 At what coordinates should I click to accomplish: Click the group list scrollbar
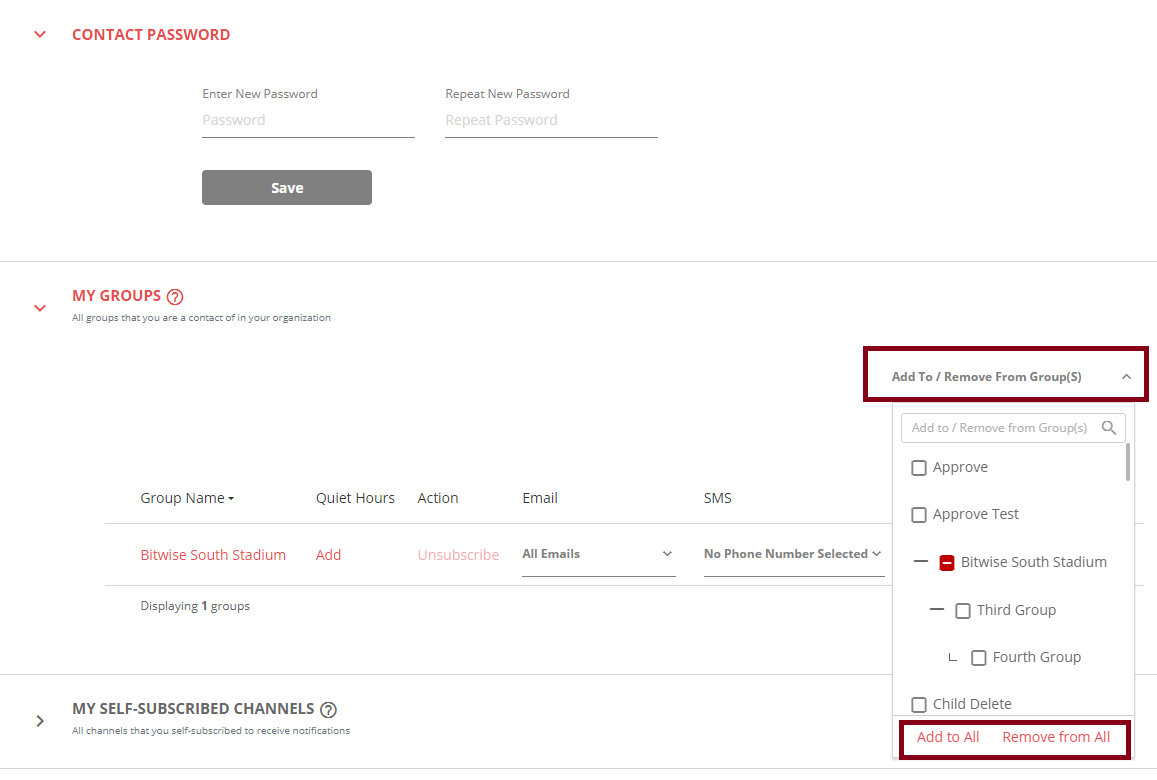pos(1127,462)
